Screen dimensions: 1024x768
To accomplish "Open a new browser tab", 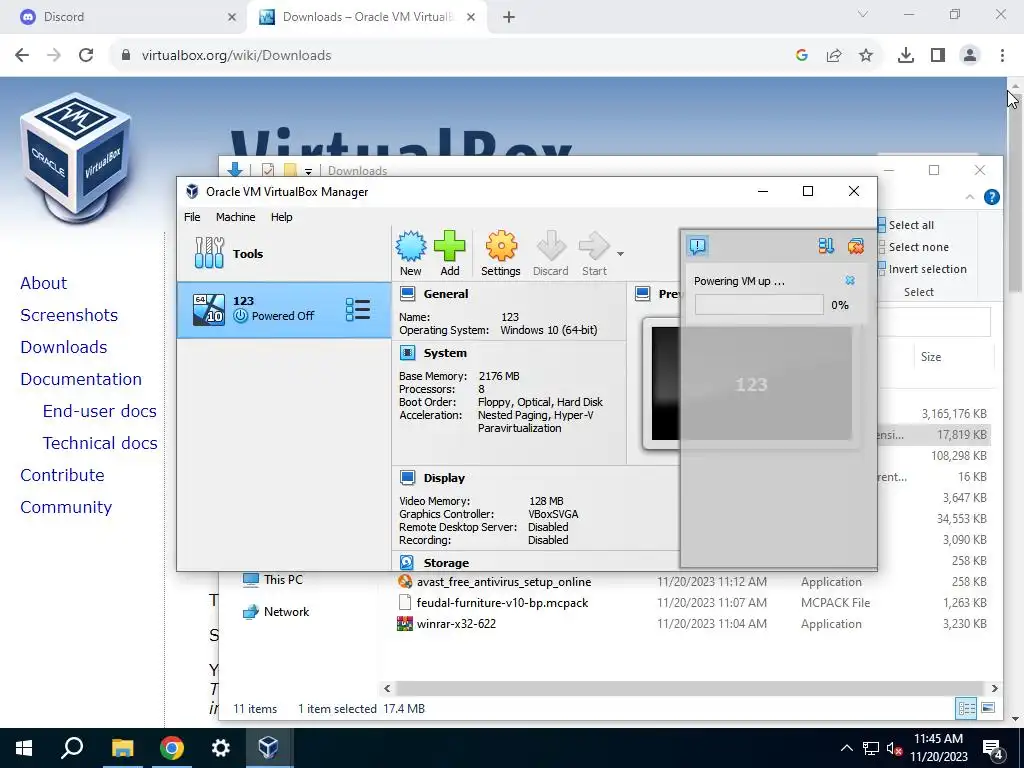I will 509,17.
